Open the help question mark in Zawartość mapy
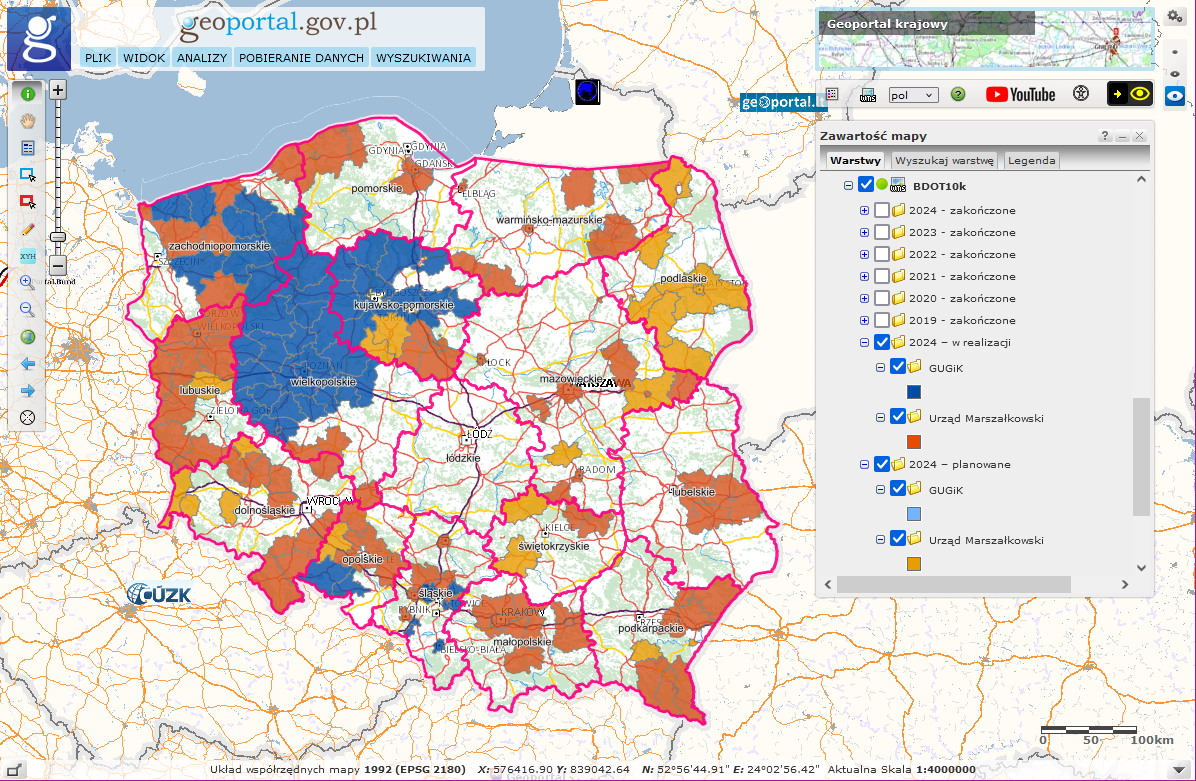Image resolution: width=1196 pixels, height=781 pixels. pyautogui.click(x=1104, y=136)
